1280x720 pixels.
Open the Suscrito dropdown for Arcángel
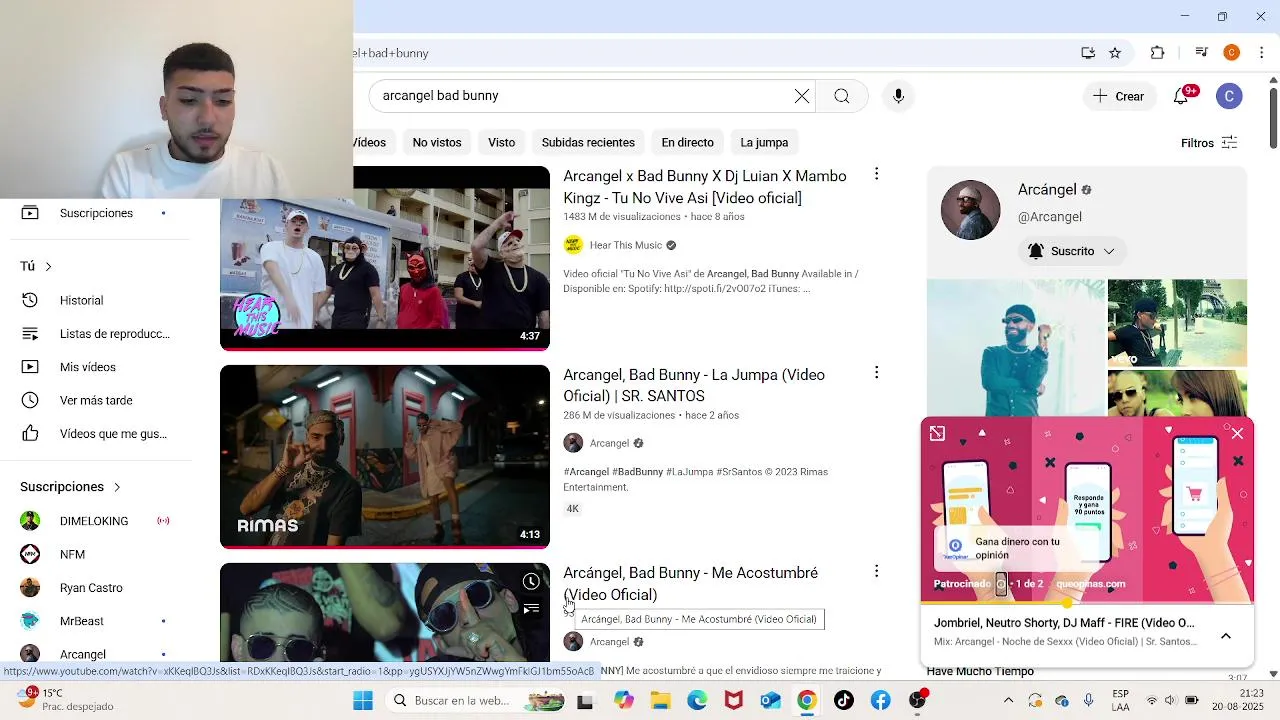coord(1071,251)
